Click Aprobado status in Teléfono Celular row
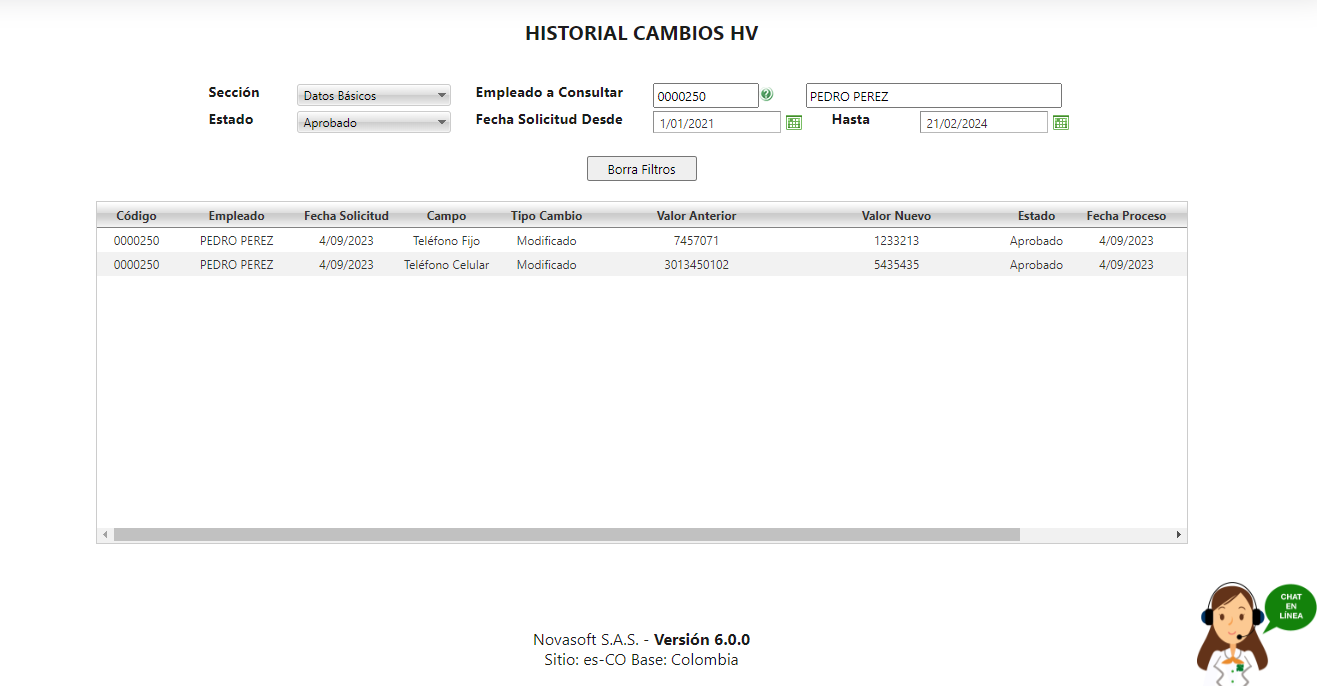The width and height of the screenshot is (1317, 686). (1036, 265)
